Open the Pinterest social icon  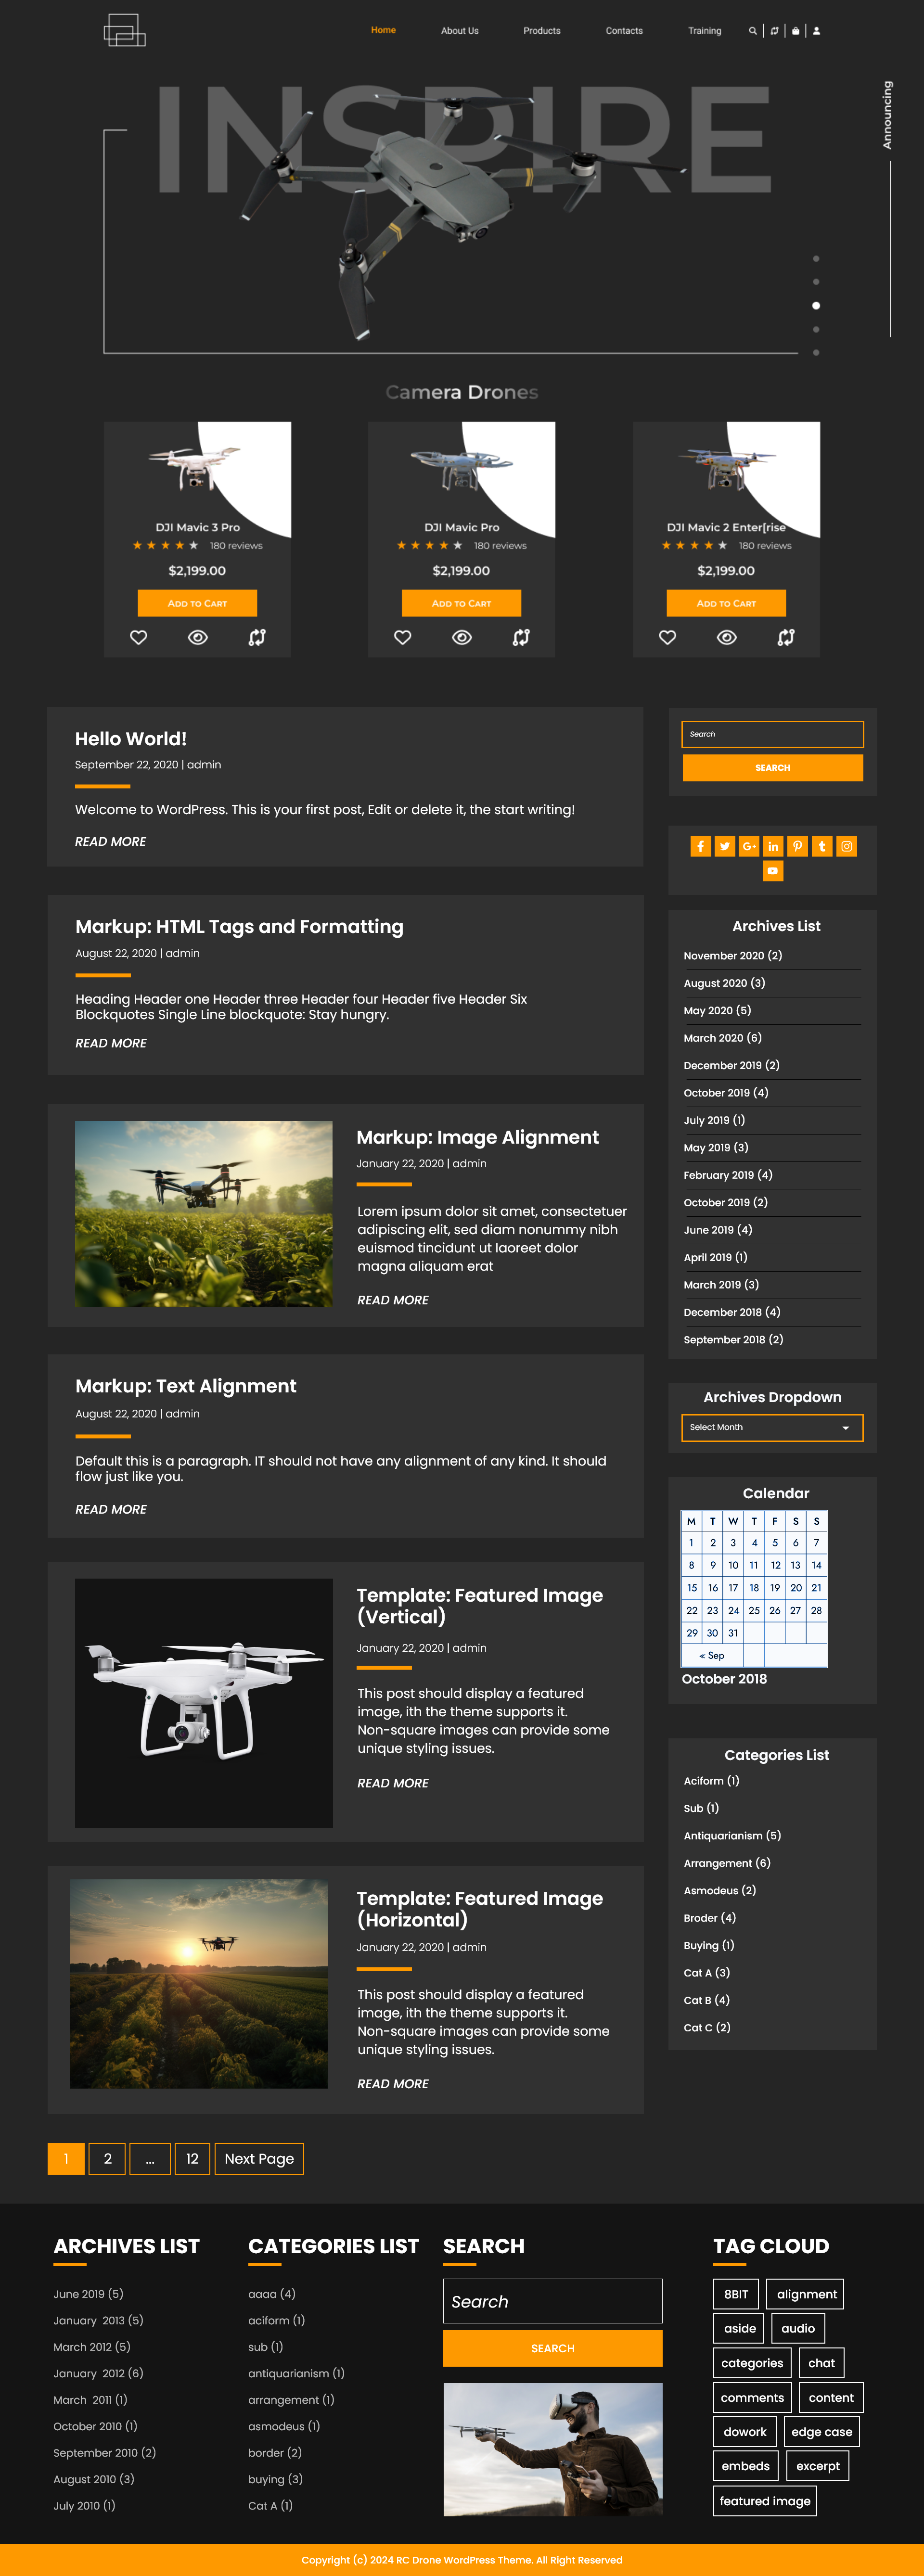797,846
